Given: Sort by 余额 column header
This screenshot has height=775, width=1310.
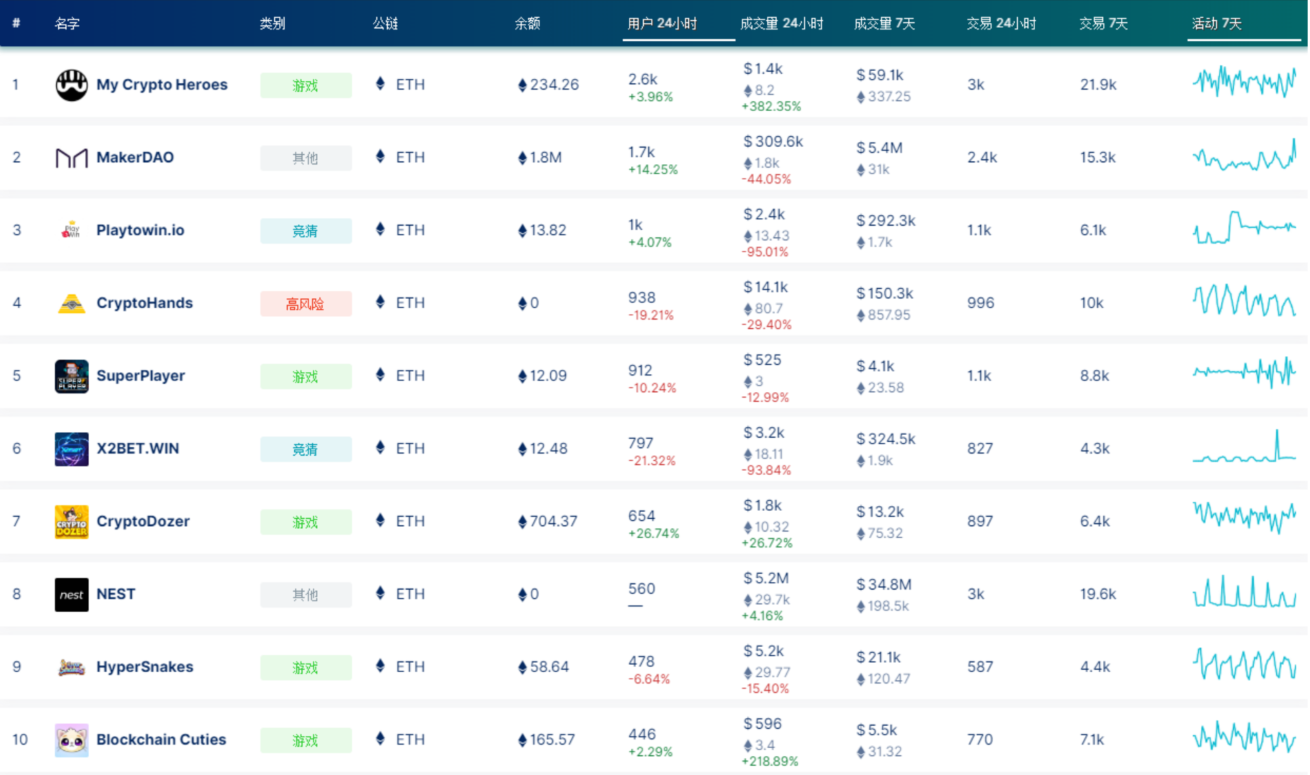Looking at the screenshot, I should coord(527,23).
